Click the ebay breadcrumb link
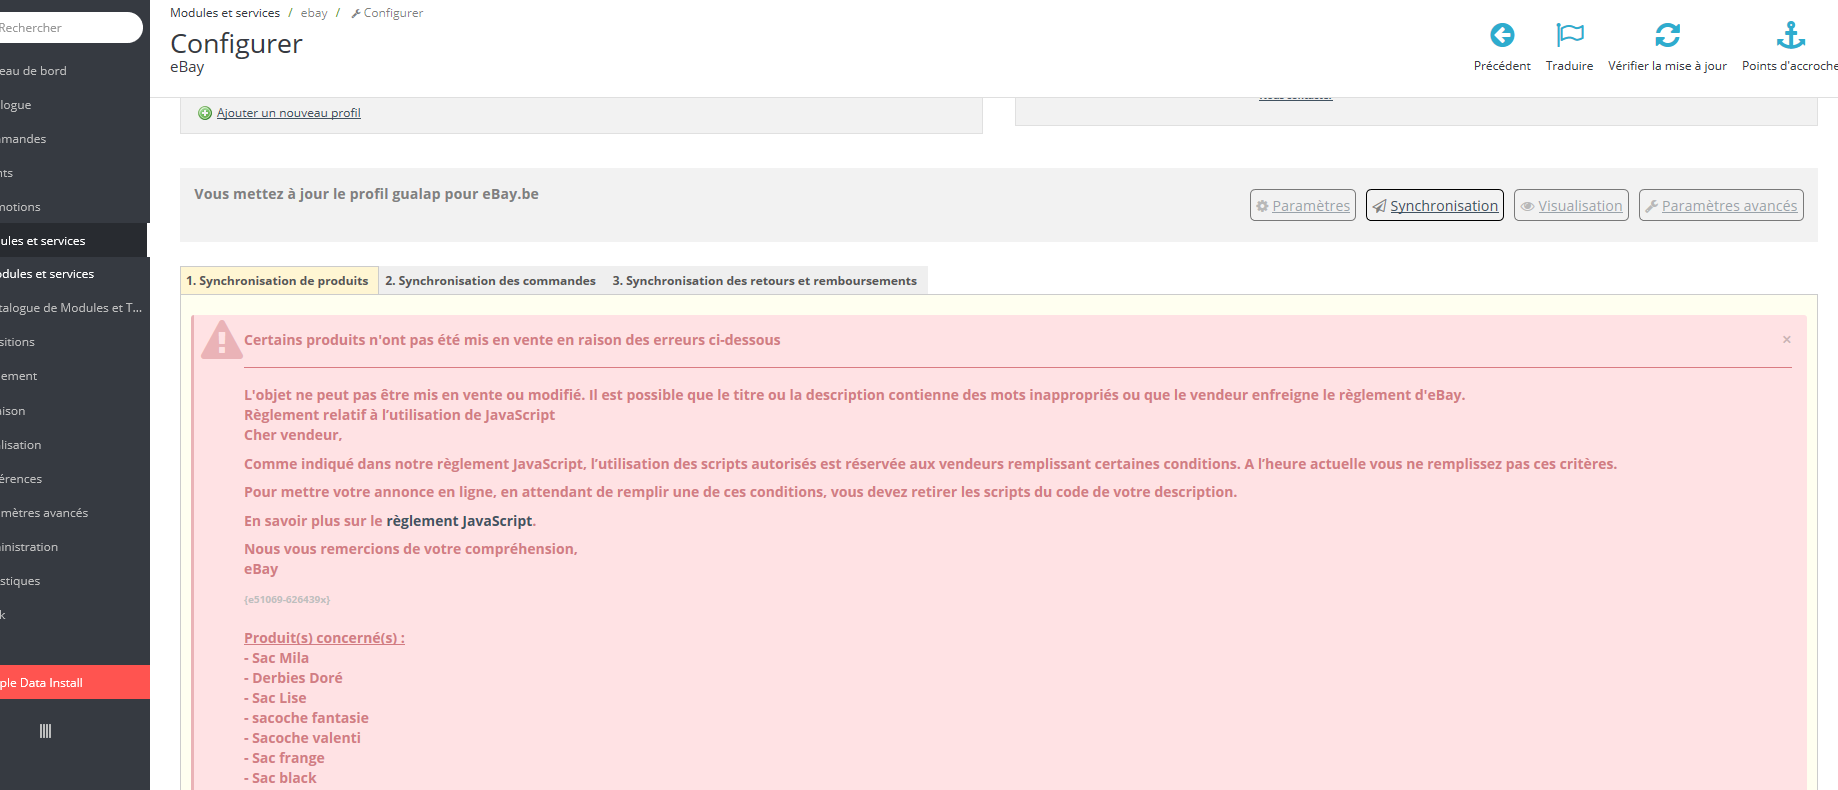The width and height of the screenshot is (1838, 790). [x=314, y=13]
